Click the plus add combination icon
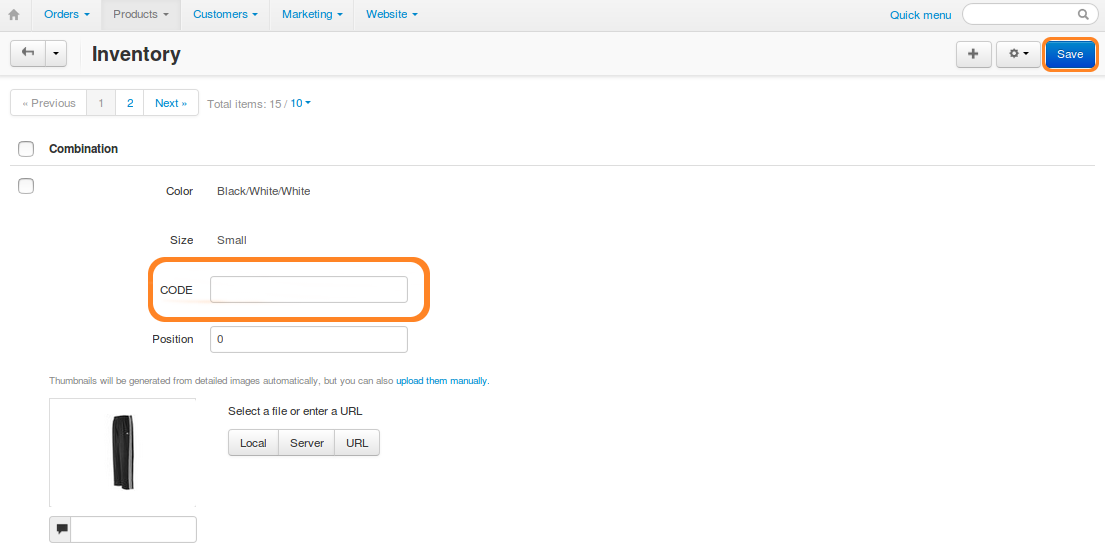This screenshot has height=550, width=1105. tap(974, 54)
